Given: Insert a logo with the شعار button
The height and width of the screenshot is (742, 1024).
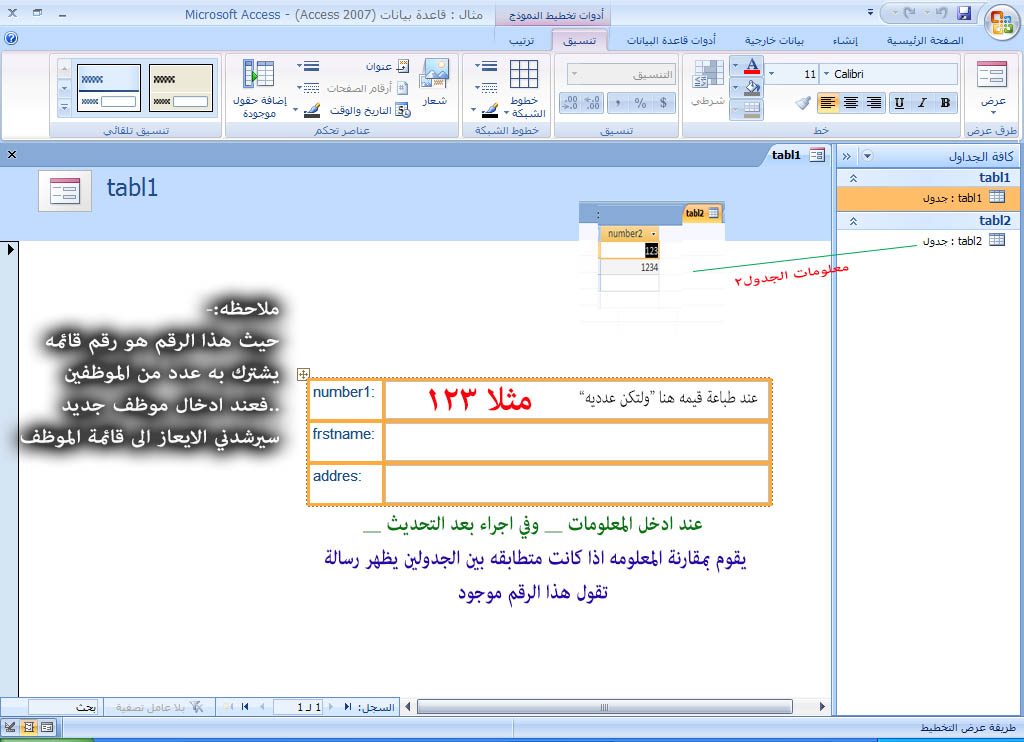Looking at the screenshot, I should tap(434, 83).
